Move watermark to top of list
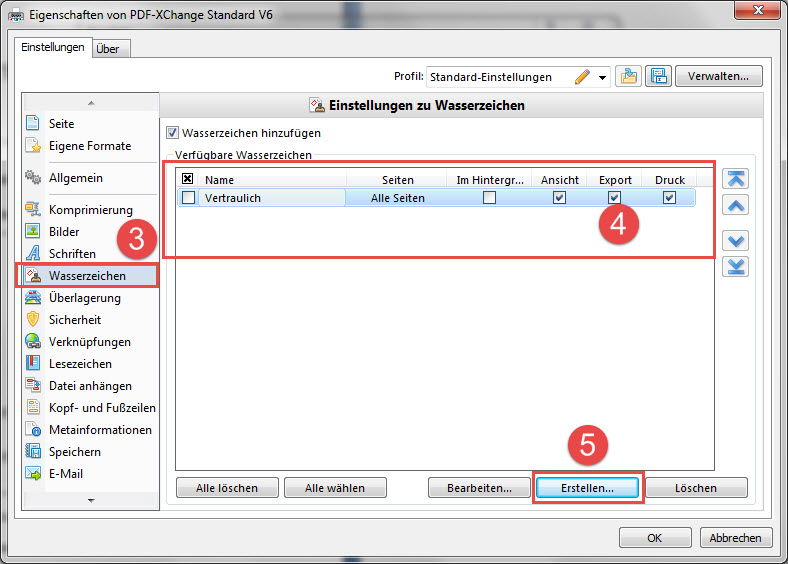 [x=735, y=178]
